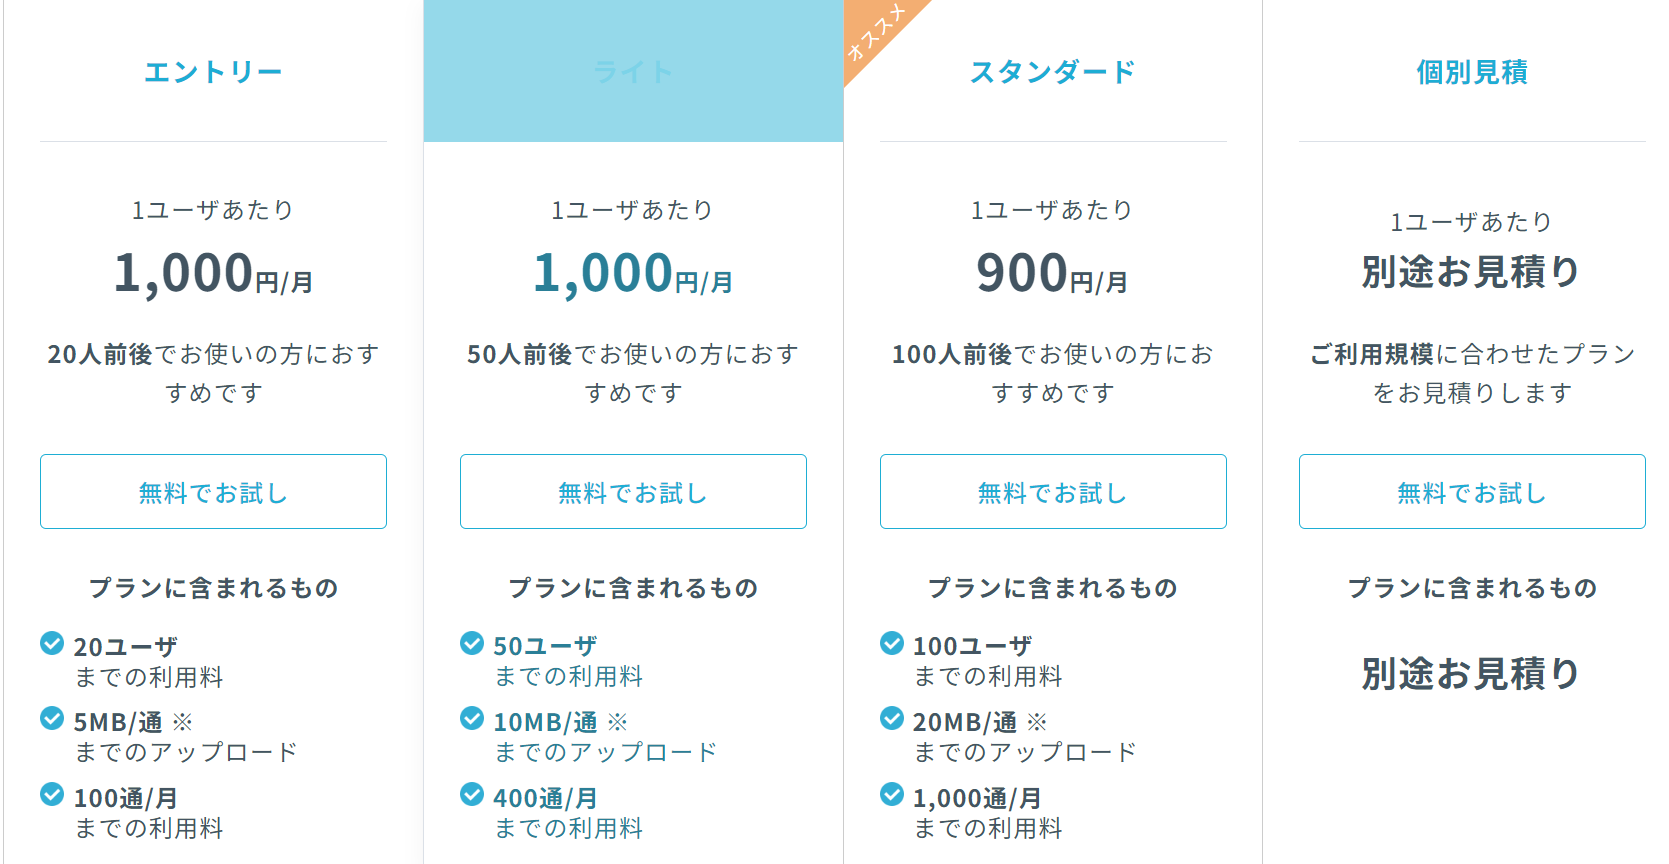
Task: Click the 20人前後 recommendation text in エントリー
Action: 213,373
